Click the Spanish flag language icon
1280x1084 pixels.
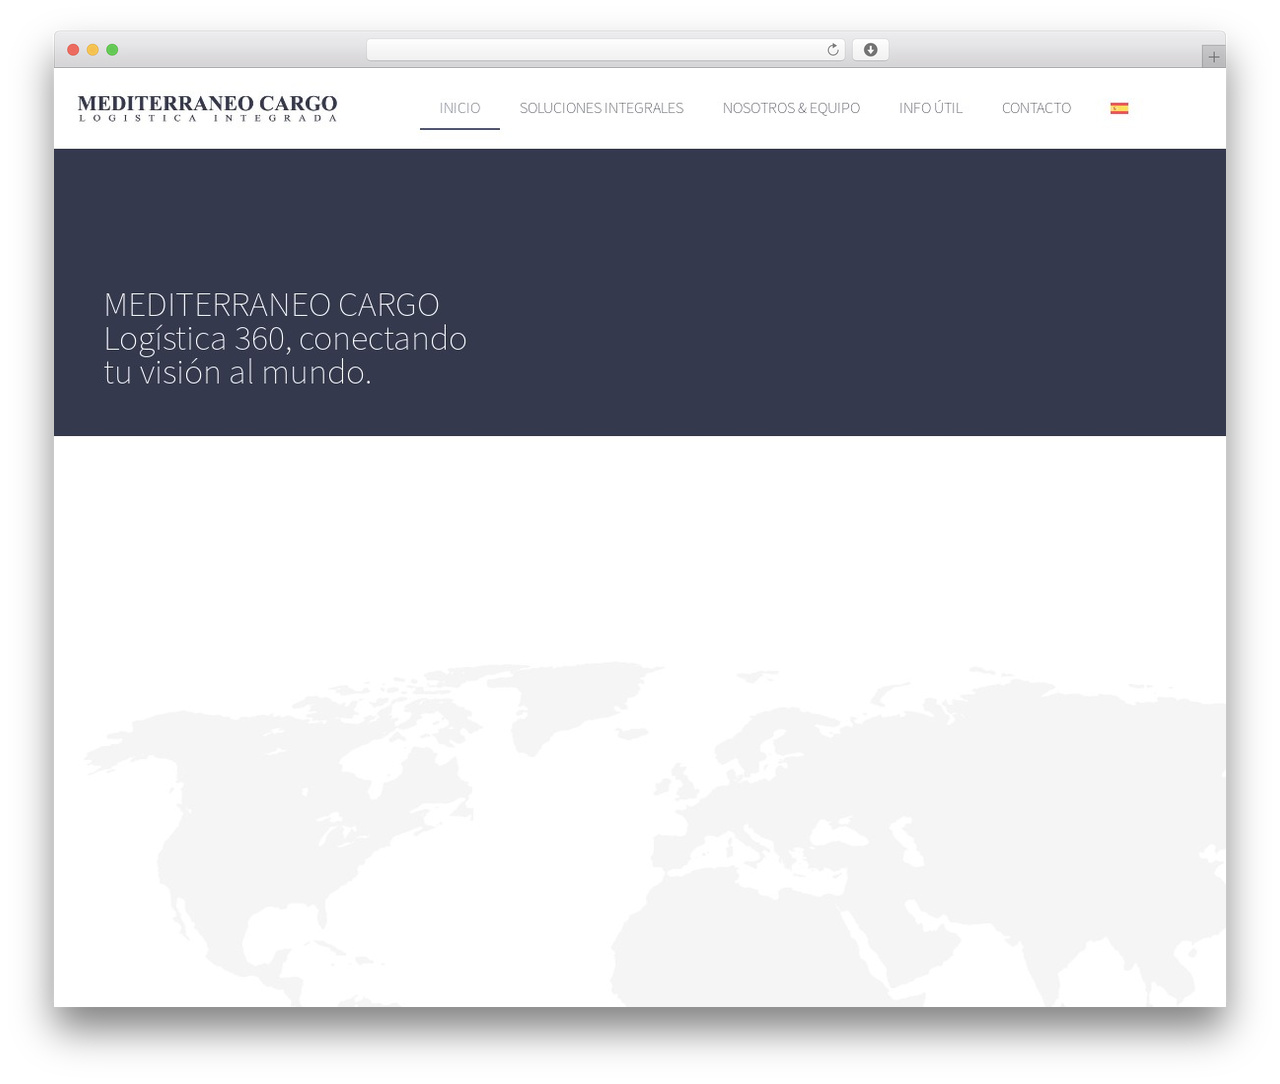point(1119,108)
